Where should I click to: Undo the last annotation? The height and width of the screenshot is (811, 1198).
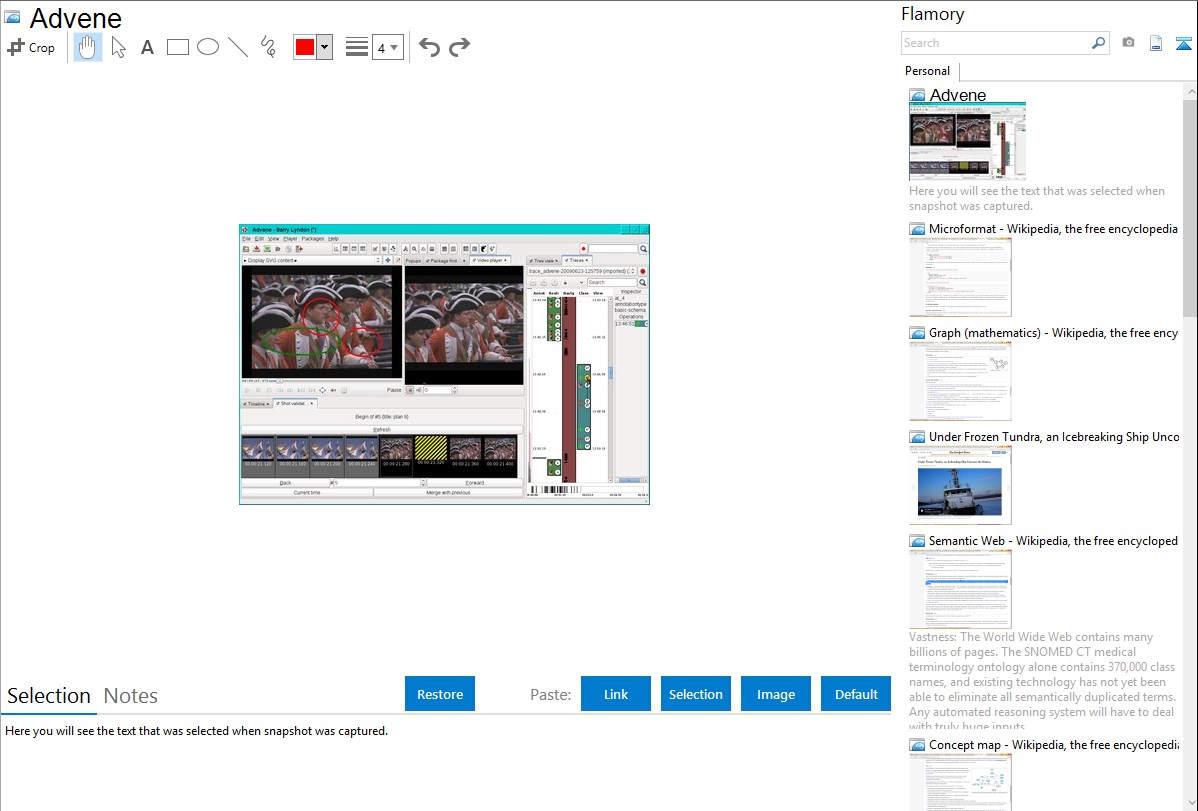429,47
